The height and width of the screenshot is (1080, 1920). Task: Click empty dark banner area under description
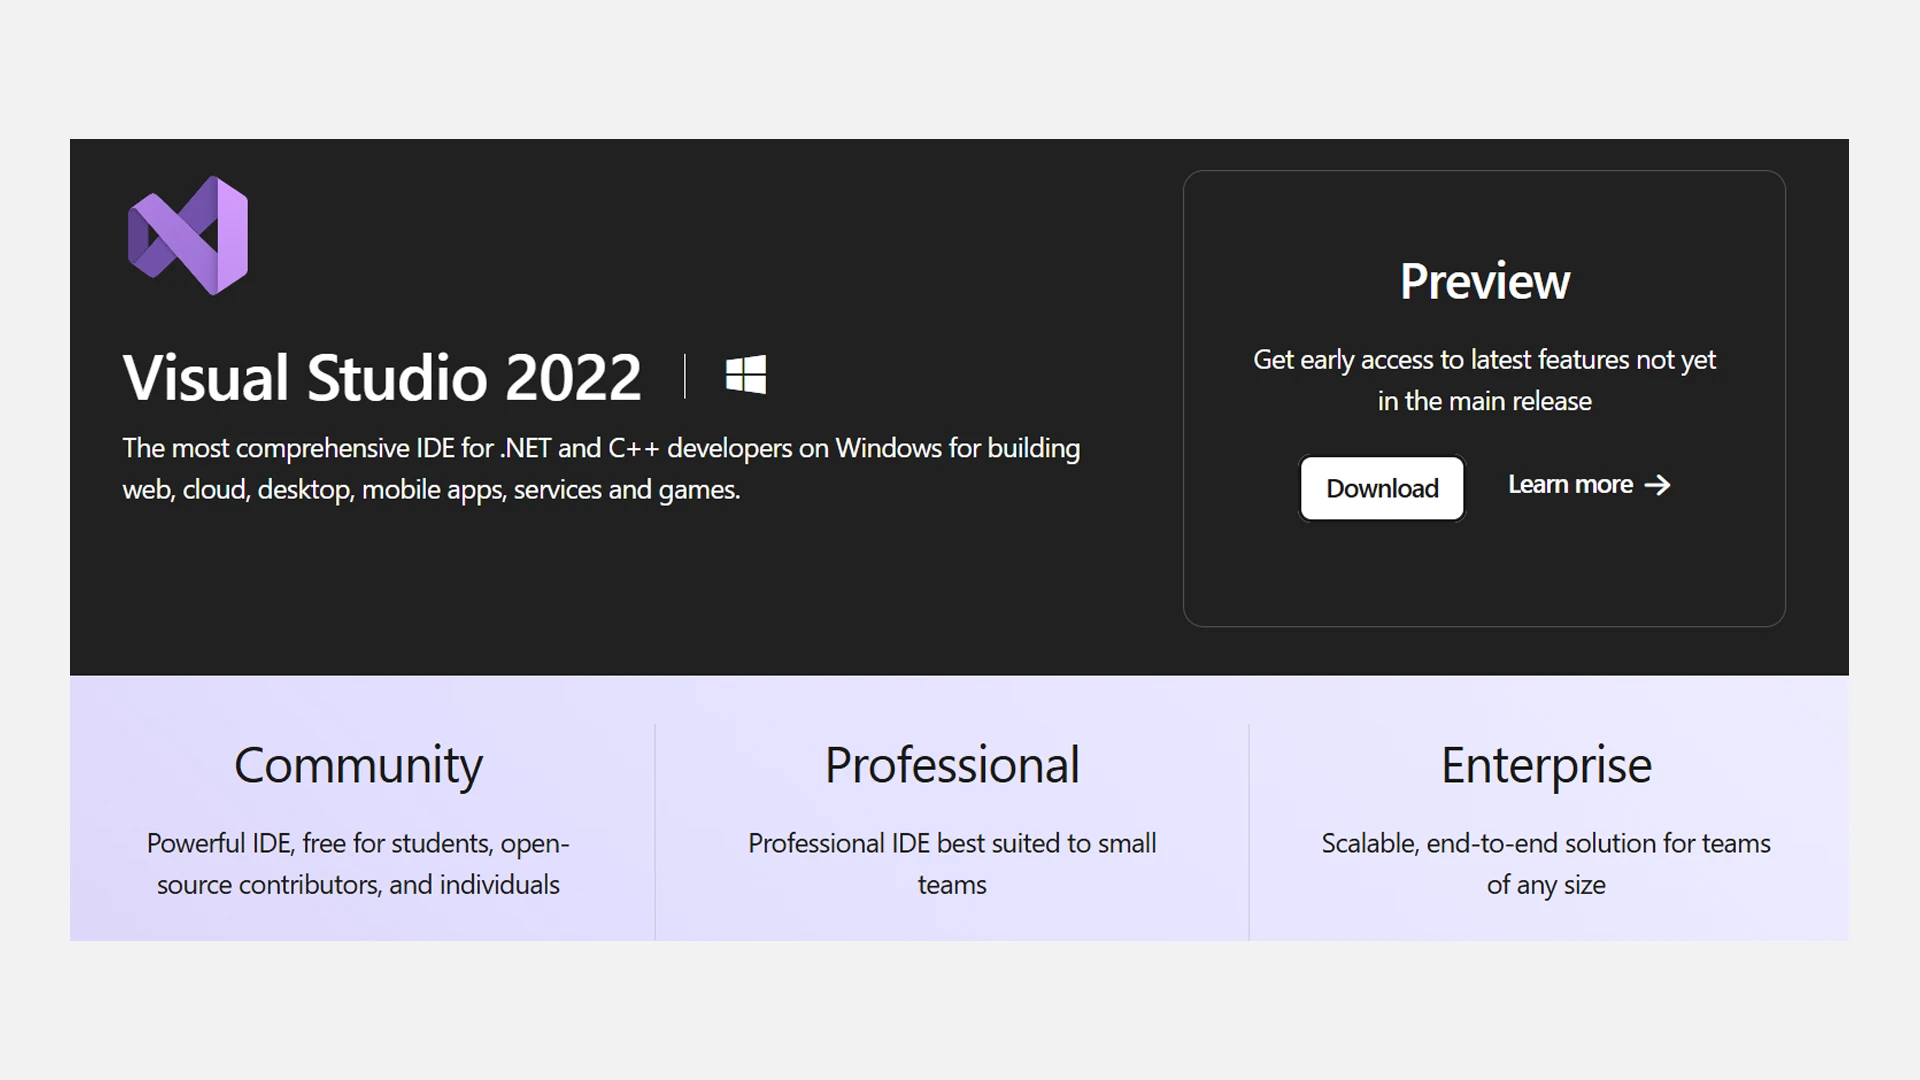point(600,595)
